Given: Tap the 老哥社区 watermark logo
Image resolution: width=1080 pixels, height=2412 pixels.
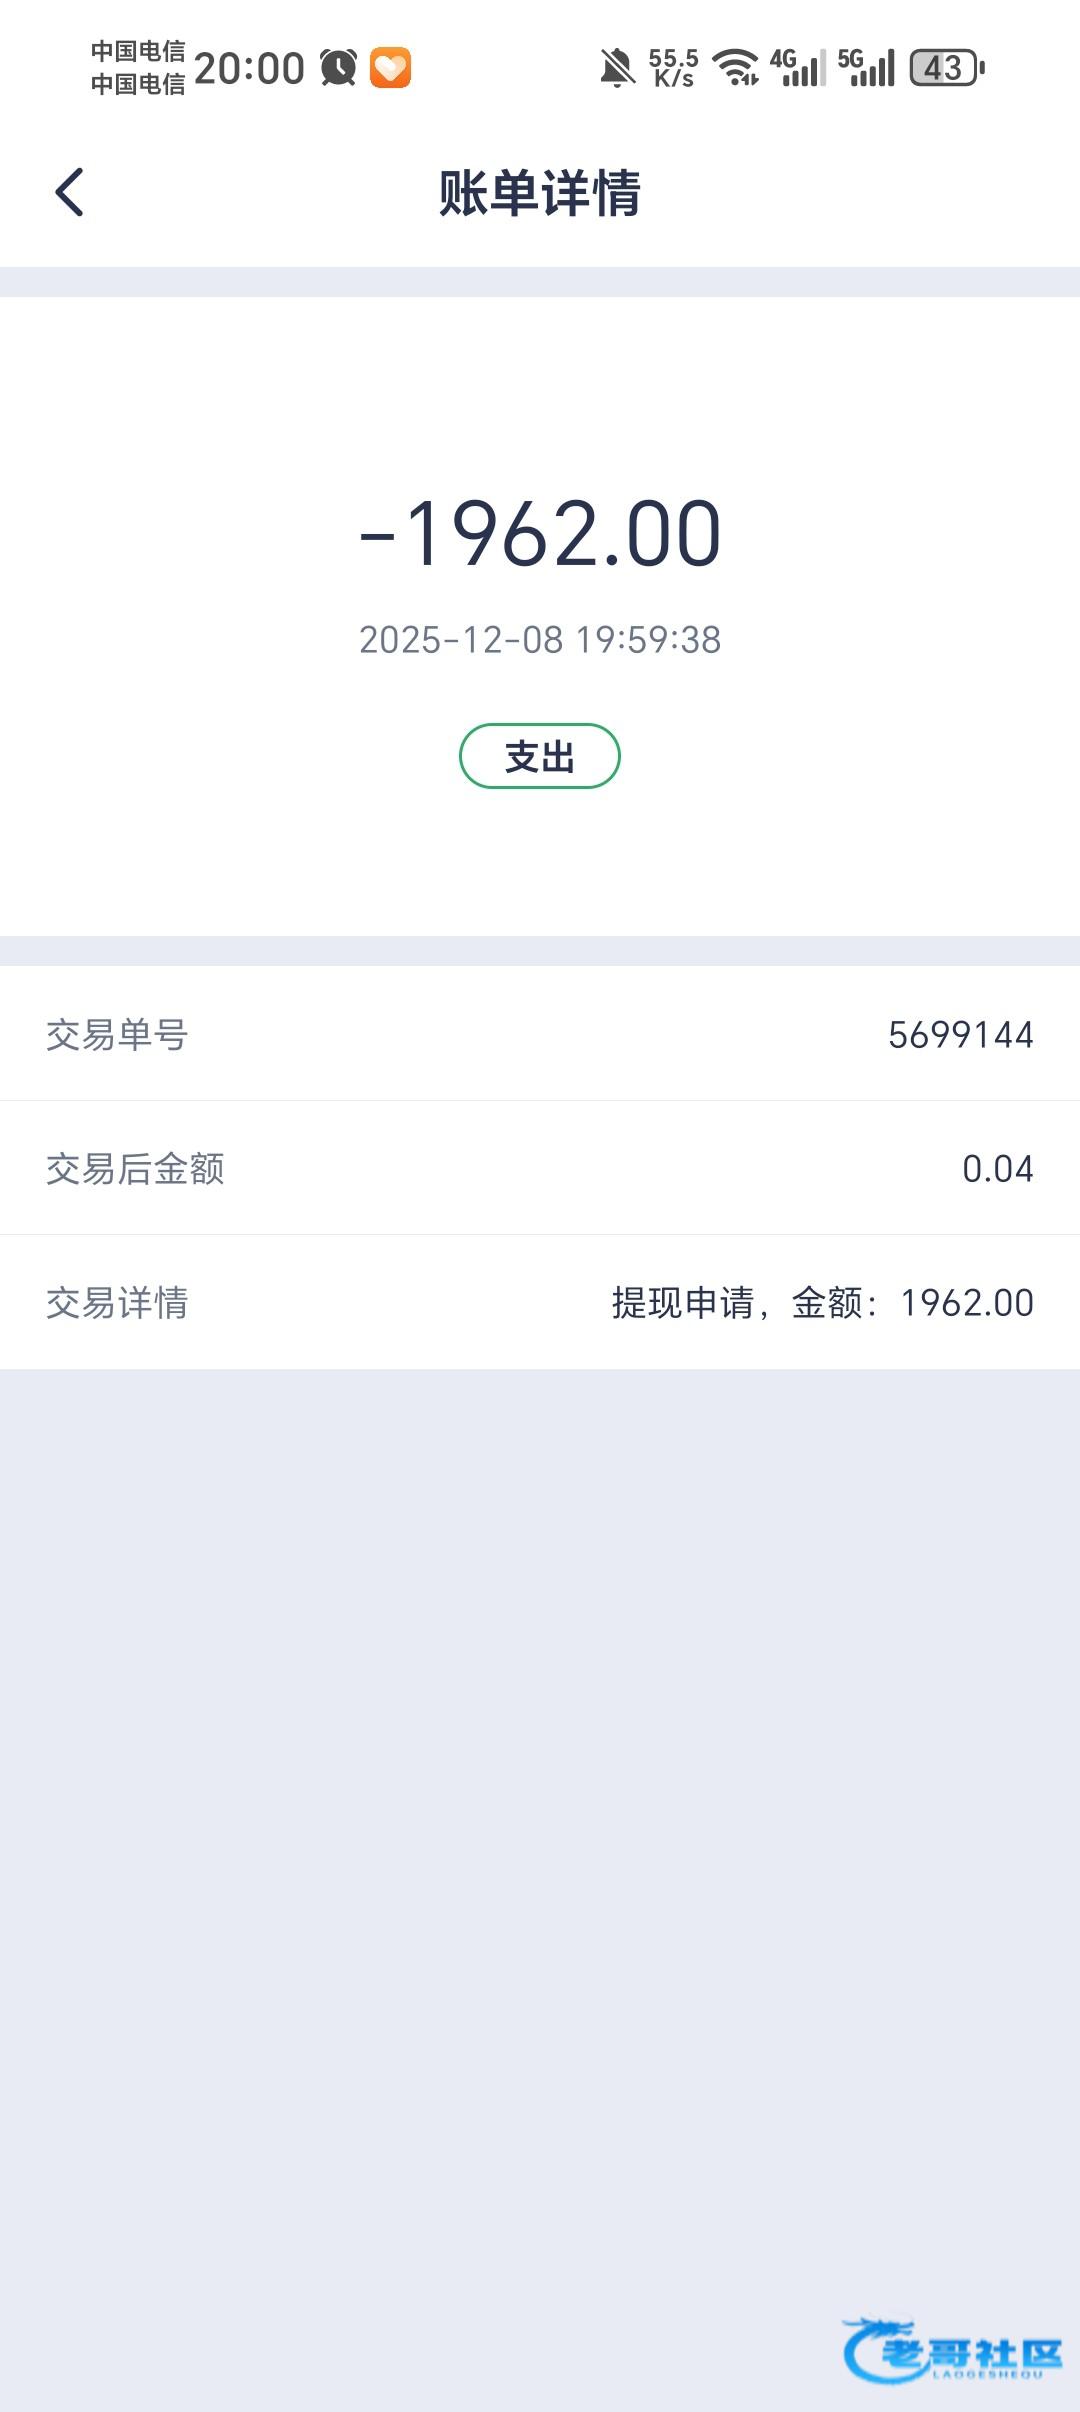Looking at the screenshot, I should pos(951,2349).
